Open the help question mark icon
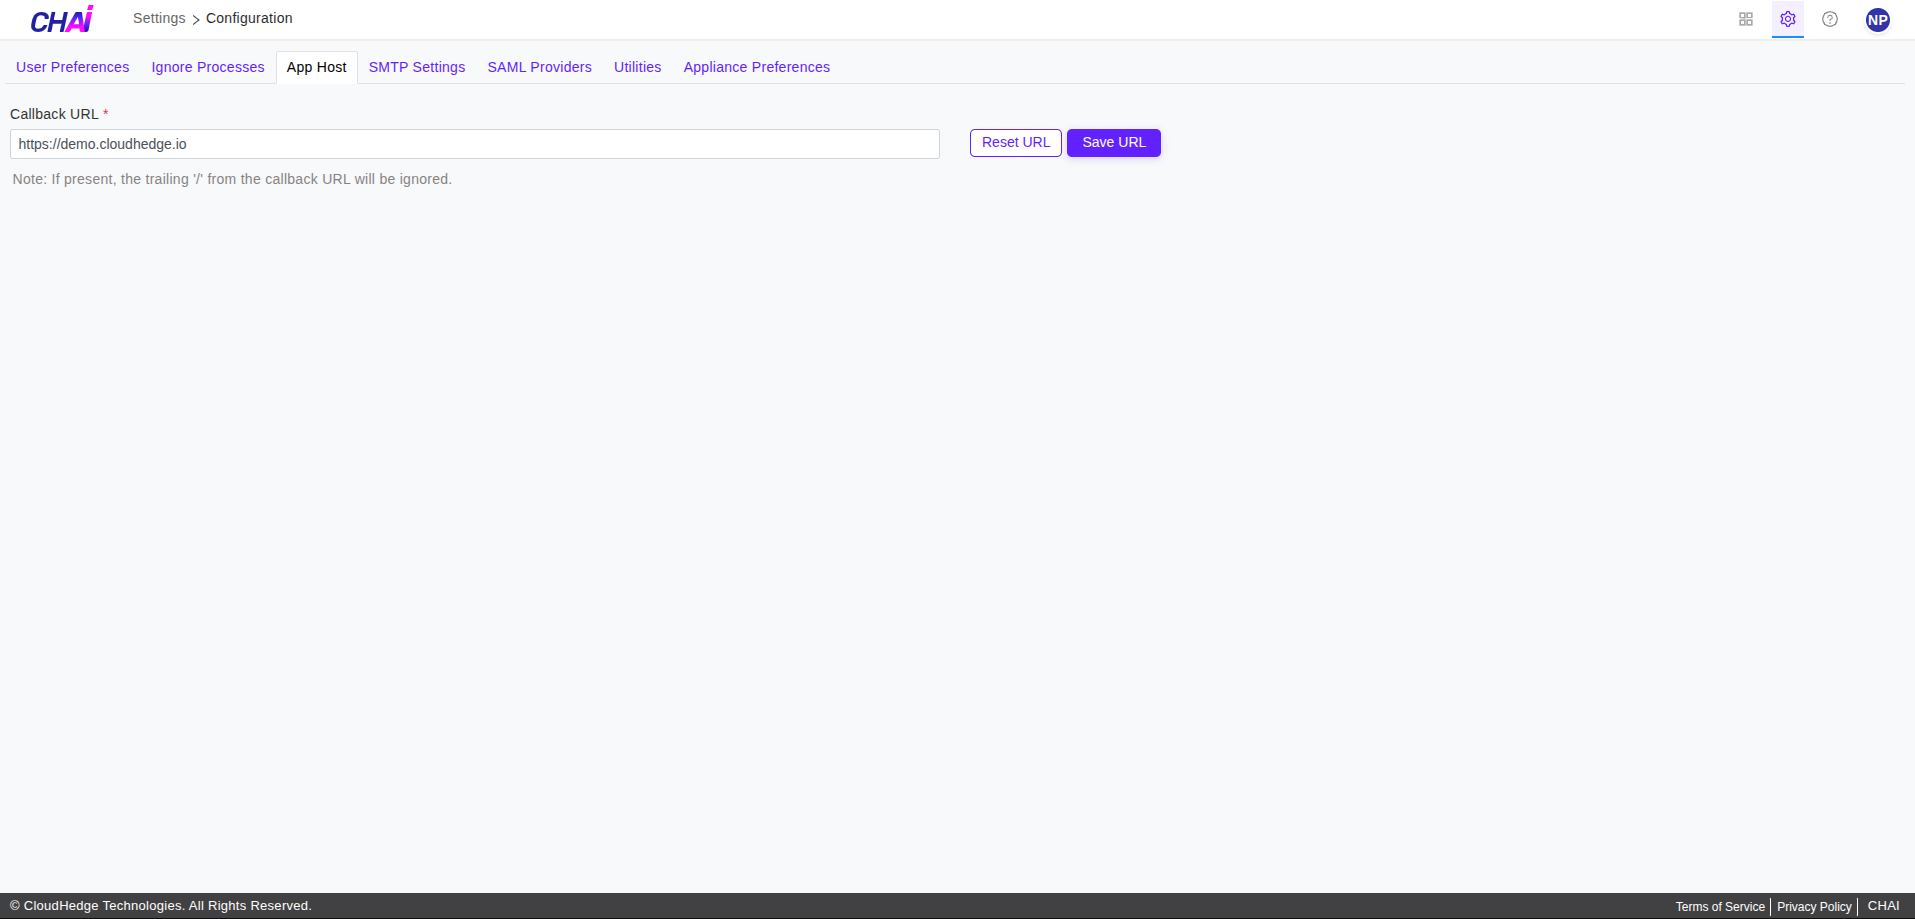Image resolution: width=1915 pixels, height=919 pixels. click(x=1830, y=19)
